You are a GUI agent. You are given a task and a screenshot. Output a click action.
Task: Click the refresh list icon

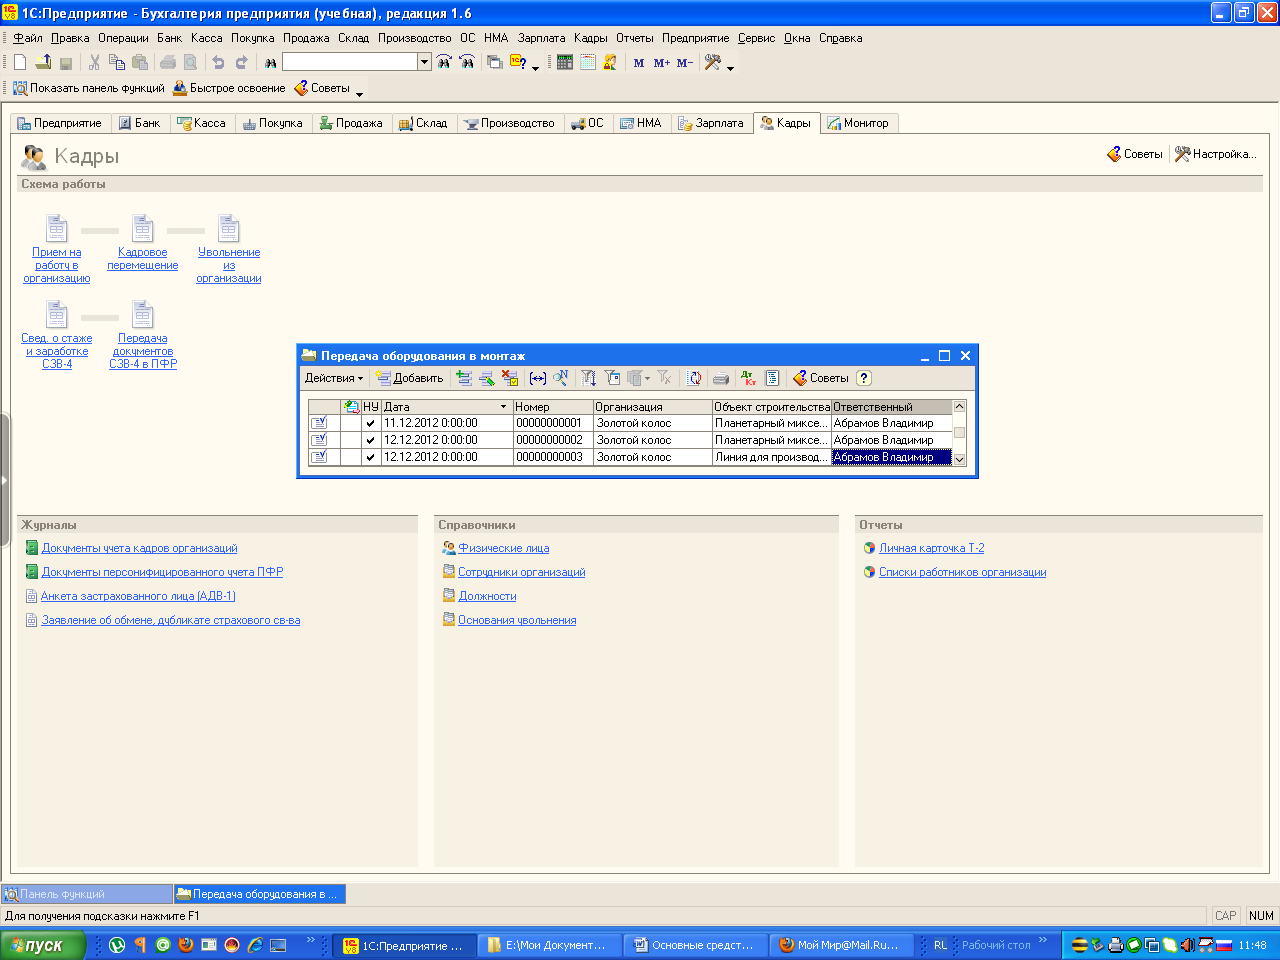pos(694,378)
